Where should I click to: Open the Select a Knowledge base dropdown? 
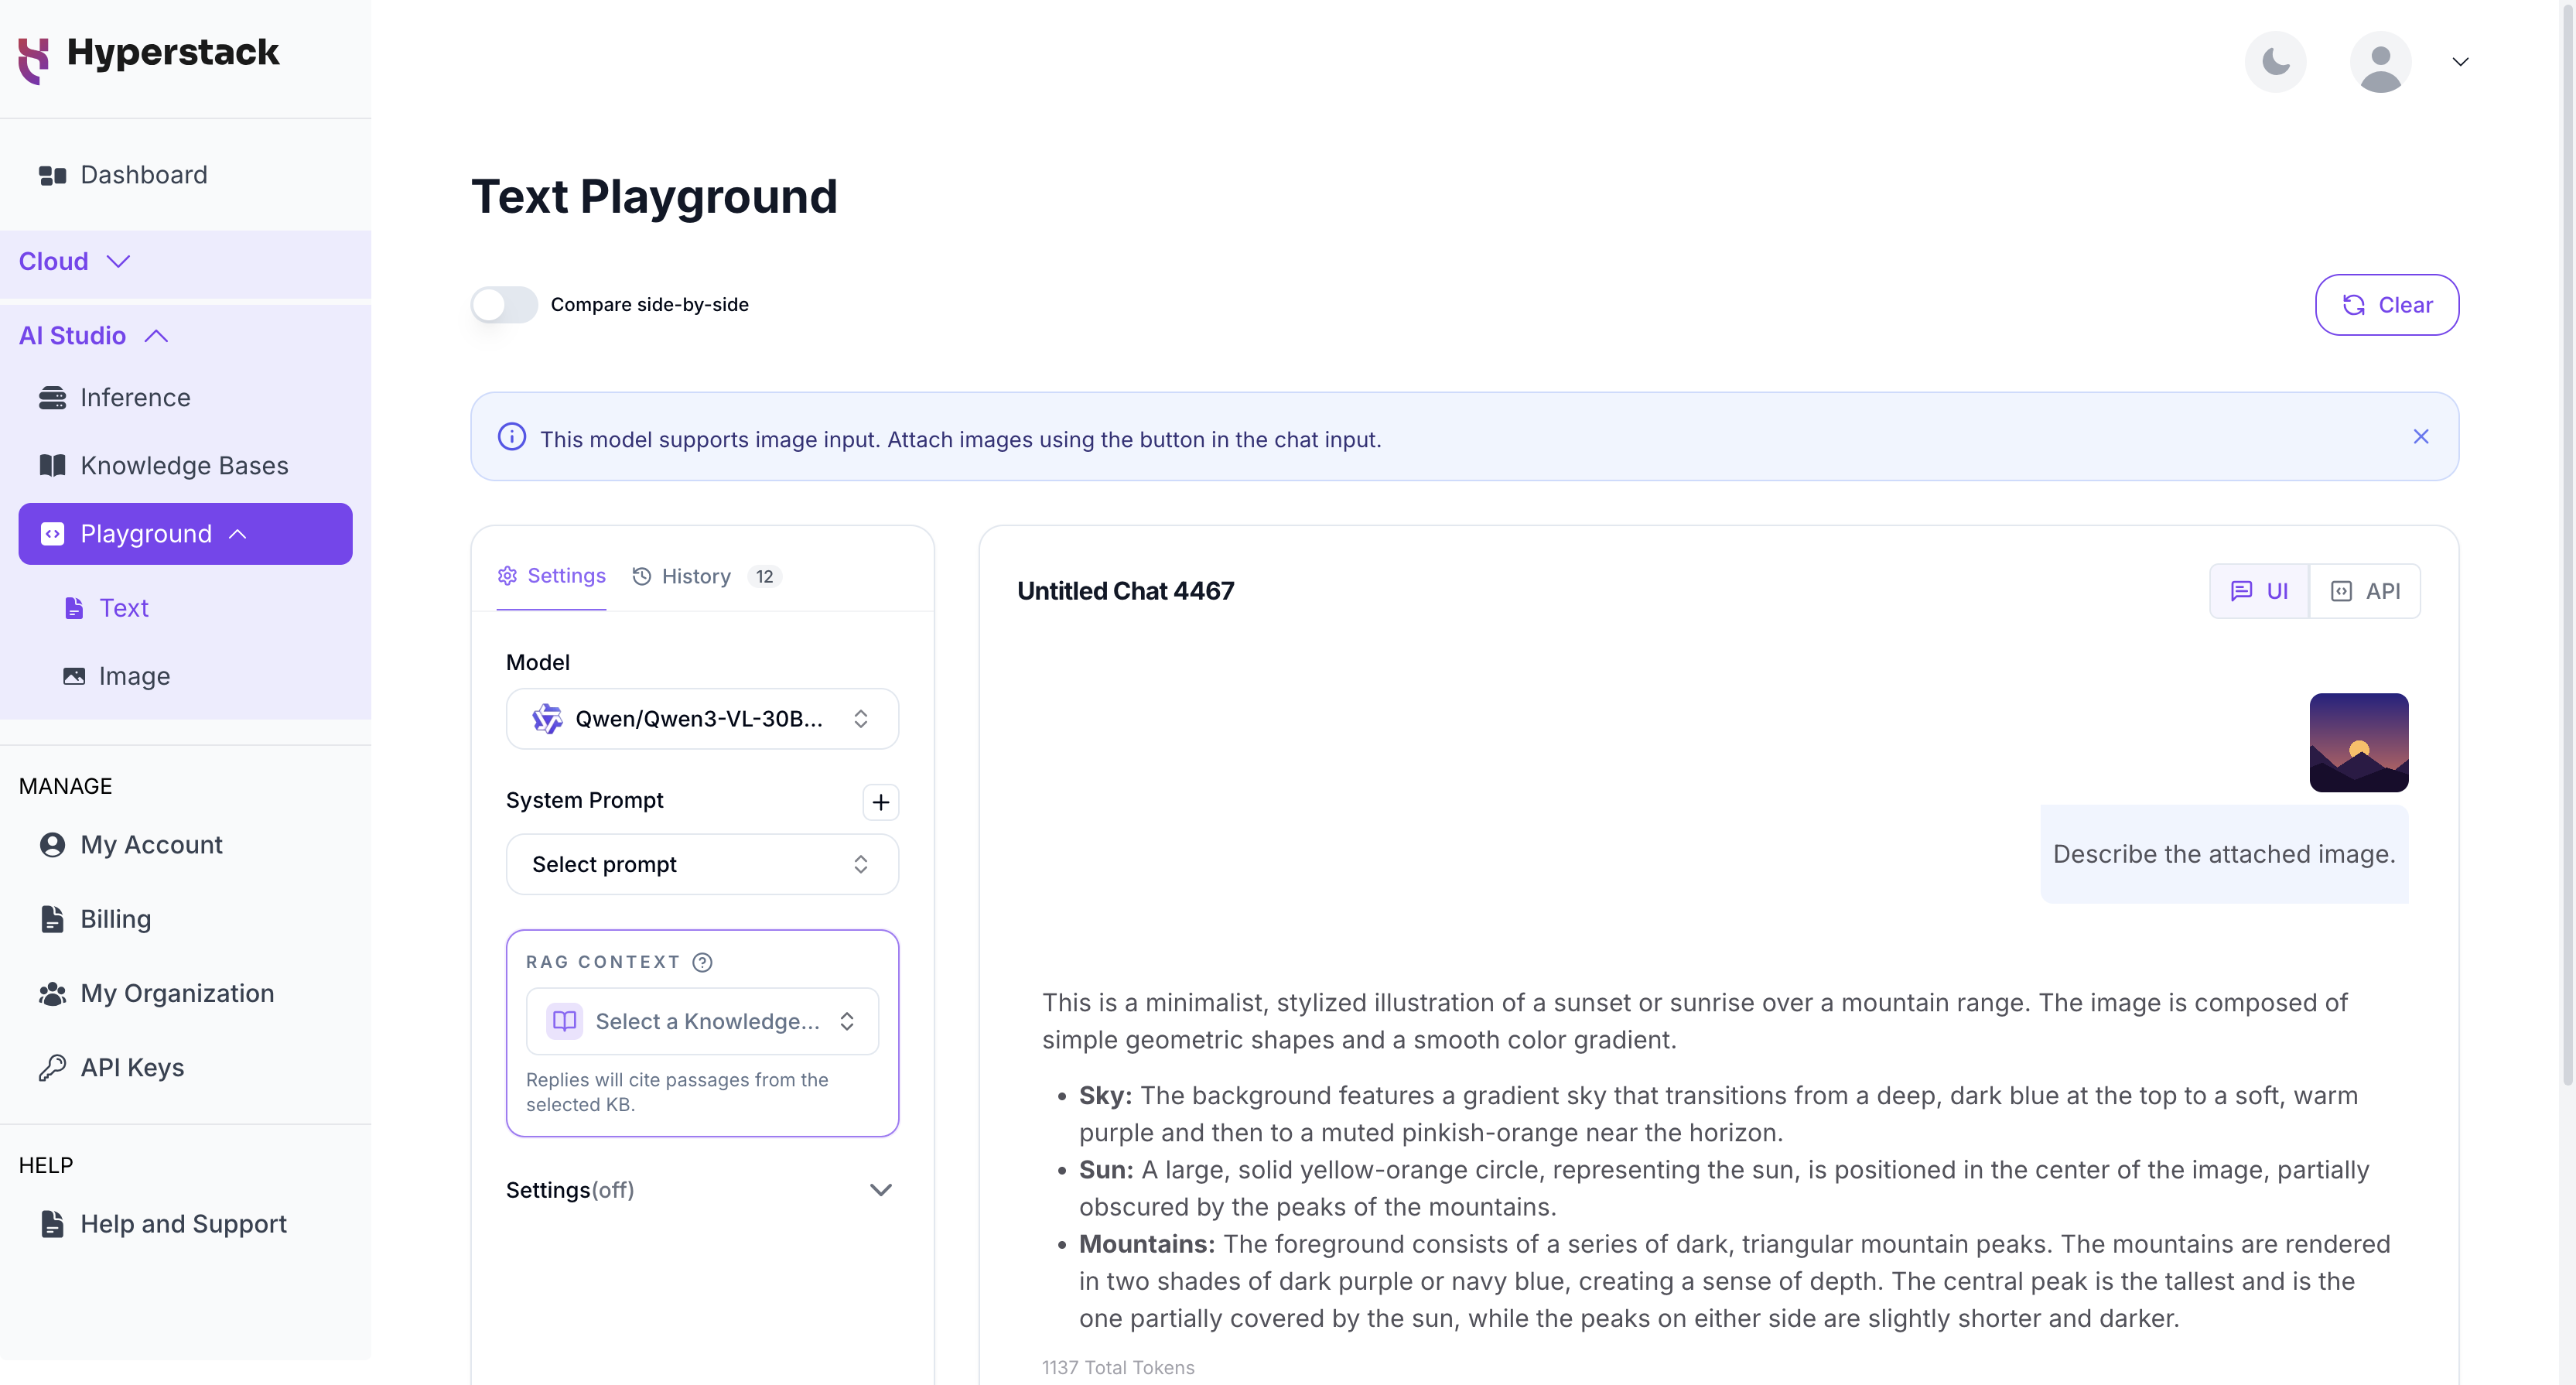[702, 1022]
